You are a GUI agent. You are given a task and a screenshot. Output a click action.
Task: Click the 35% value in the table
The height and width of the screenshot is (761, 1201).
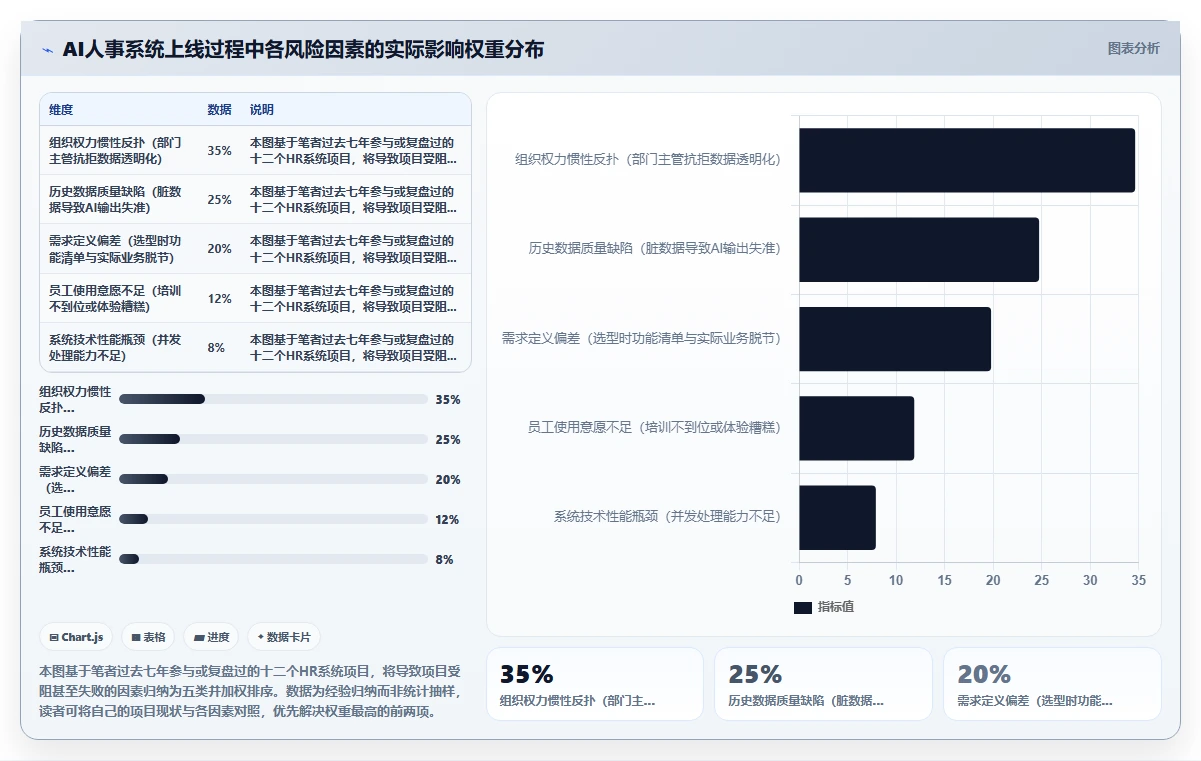(x=219, y=151)
